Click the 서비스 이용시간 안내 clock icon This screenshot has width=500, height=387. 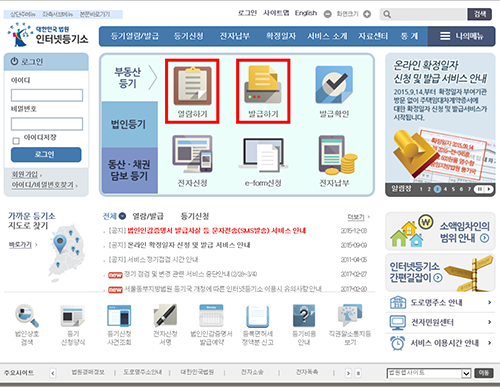[x=398, y=343]
